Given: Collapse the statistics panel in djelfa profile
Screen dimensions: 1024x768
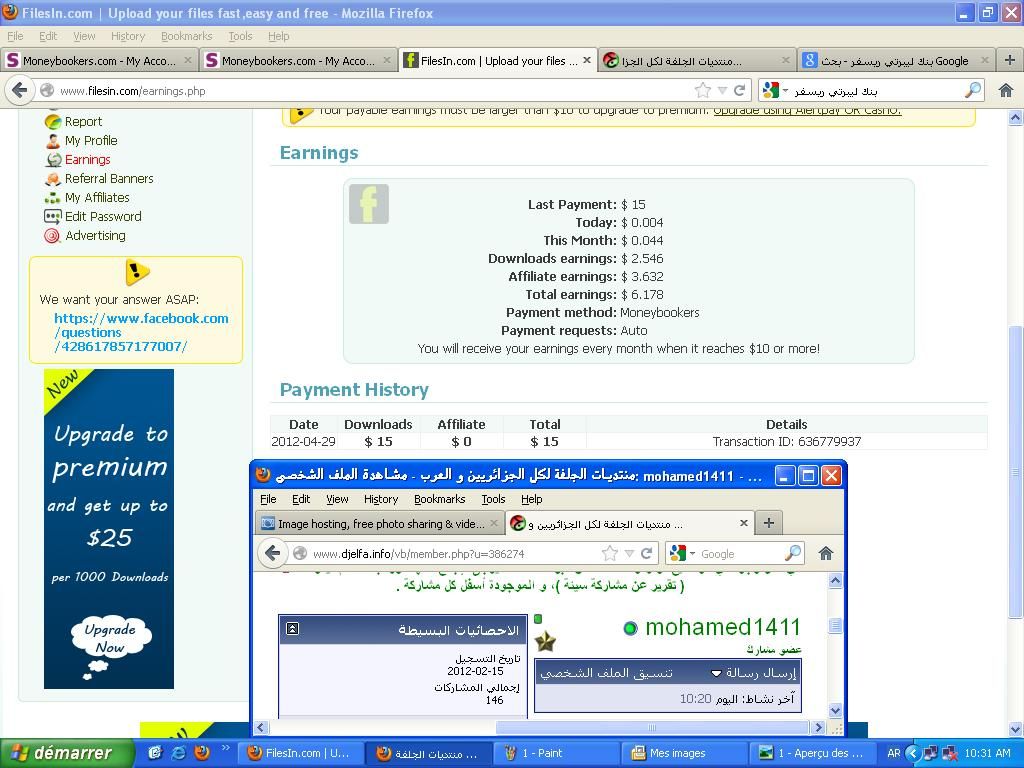Looking at the screenshot, I should [x=293, y=629].
